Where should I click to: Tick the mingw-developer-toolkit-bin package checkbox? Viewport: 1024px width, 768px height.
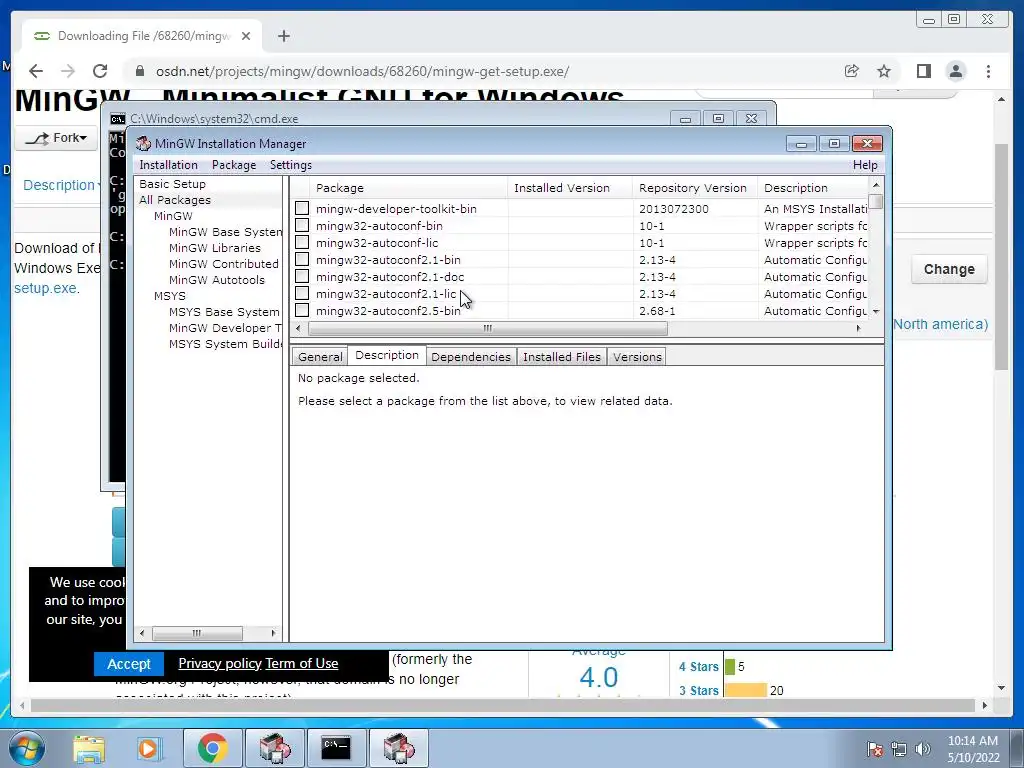(x=302, y=208)
